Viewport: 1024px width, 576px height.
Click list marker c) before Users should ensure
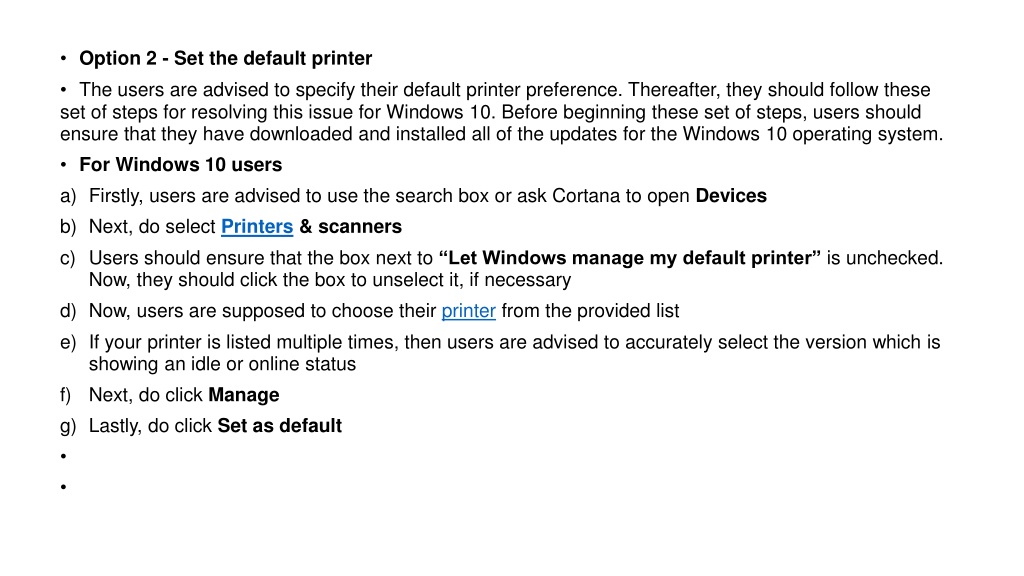[x=68, y=258]
